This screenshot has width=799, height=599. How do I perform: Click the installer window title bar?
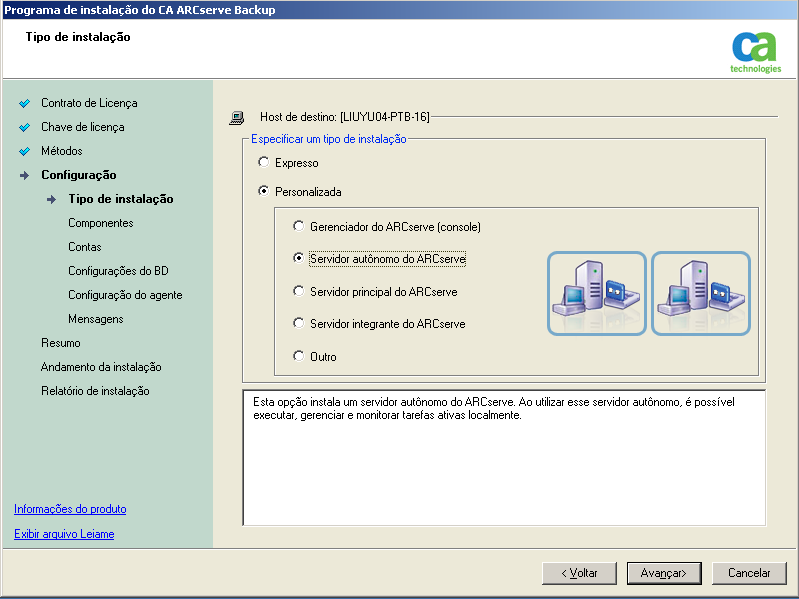pos(400,10)
